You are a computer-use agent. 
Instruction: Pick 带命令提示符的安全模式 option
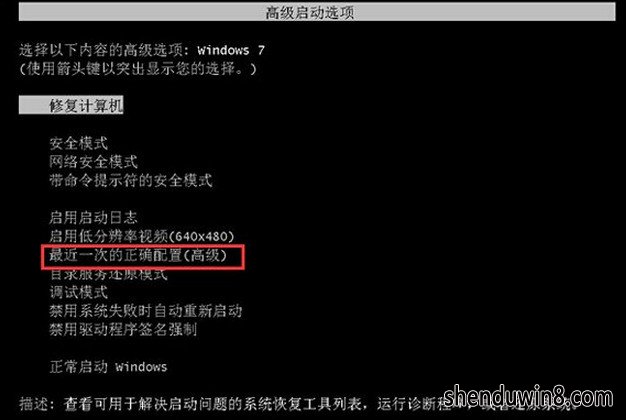[x=131, y=180]
